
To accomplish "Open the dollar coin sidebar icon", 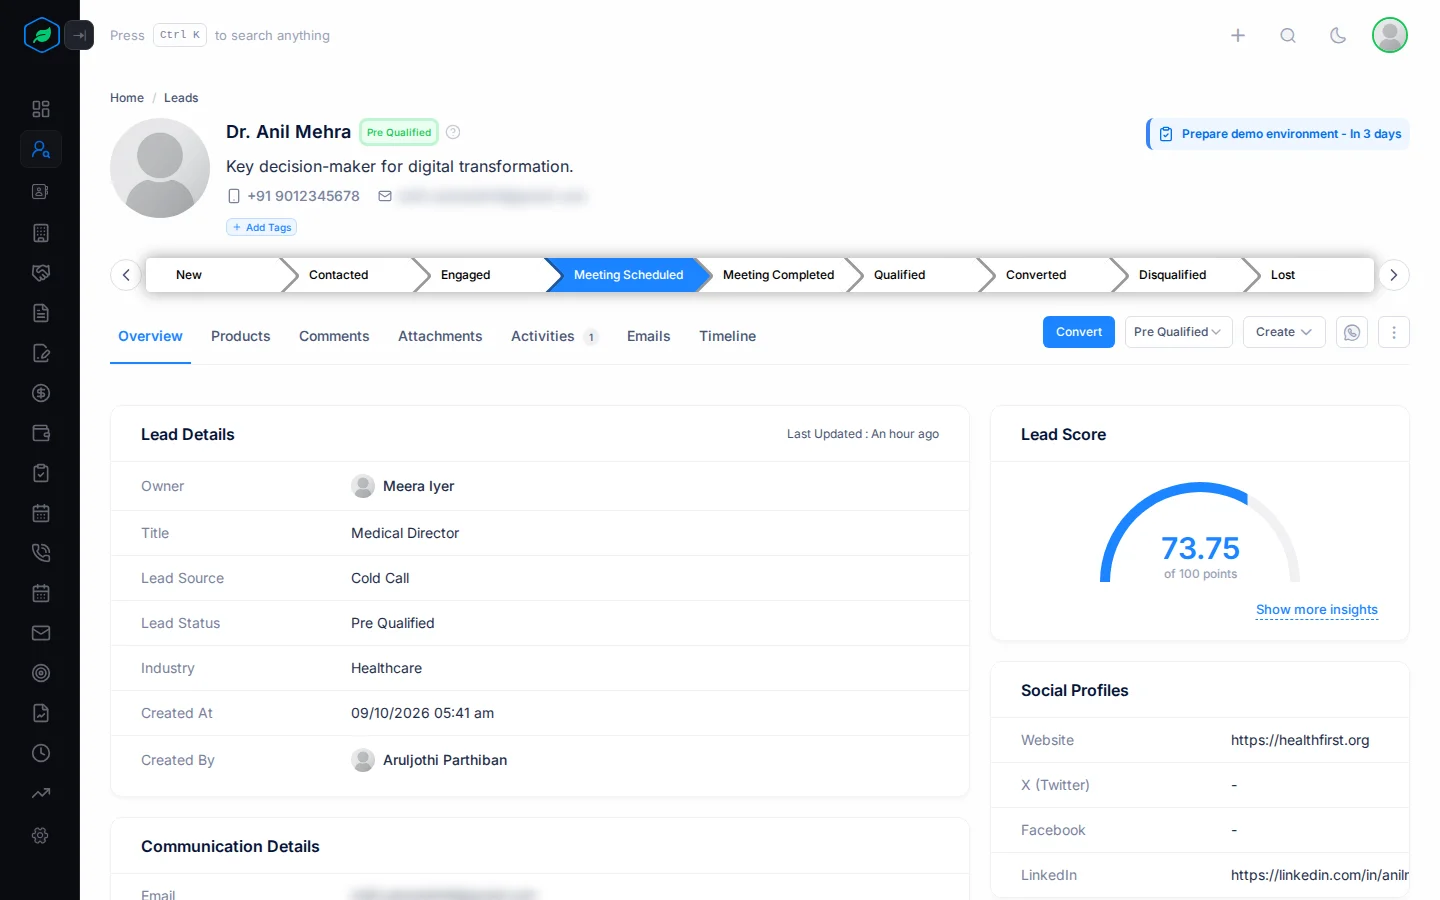I will [41, 393].
